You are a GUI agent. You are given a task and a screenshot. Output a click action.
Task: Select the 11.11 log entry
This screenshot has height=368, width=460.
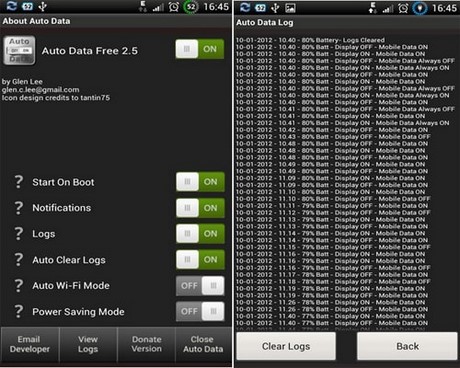332,206
